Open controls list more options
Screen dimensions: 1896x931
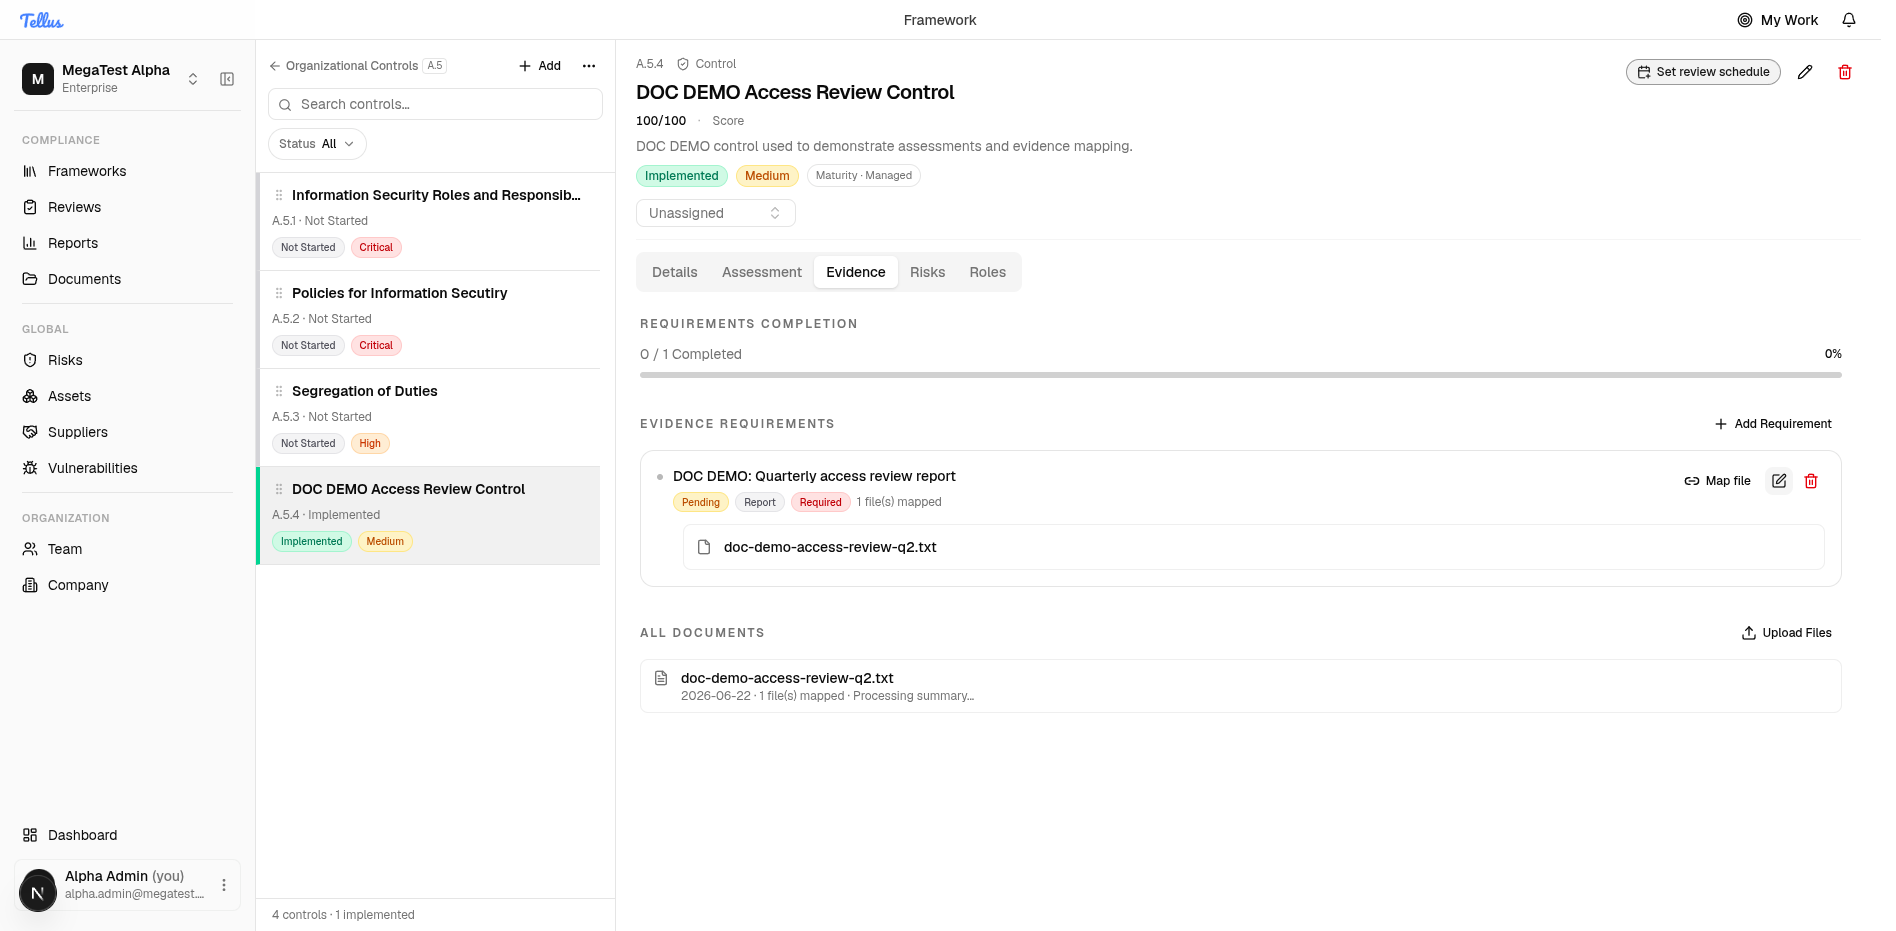click(x=589, y=66)
